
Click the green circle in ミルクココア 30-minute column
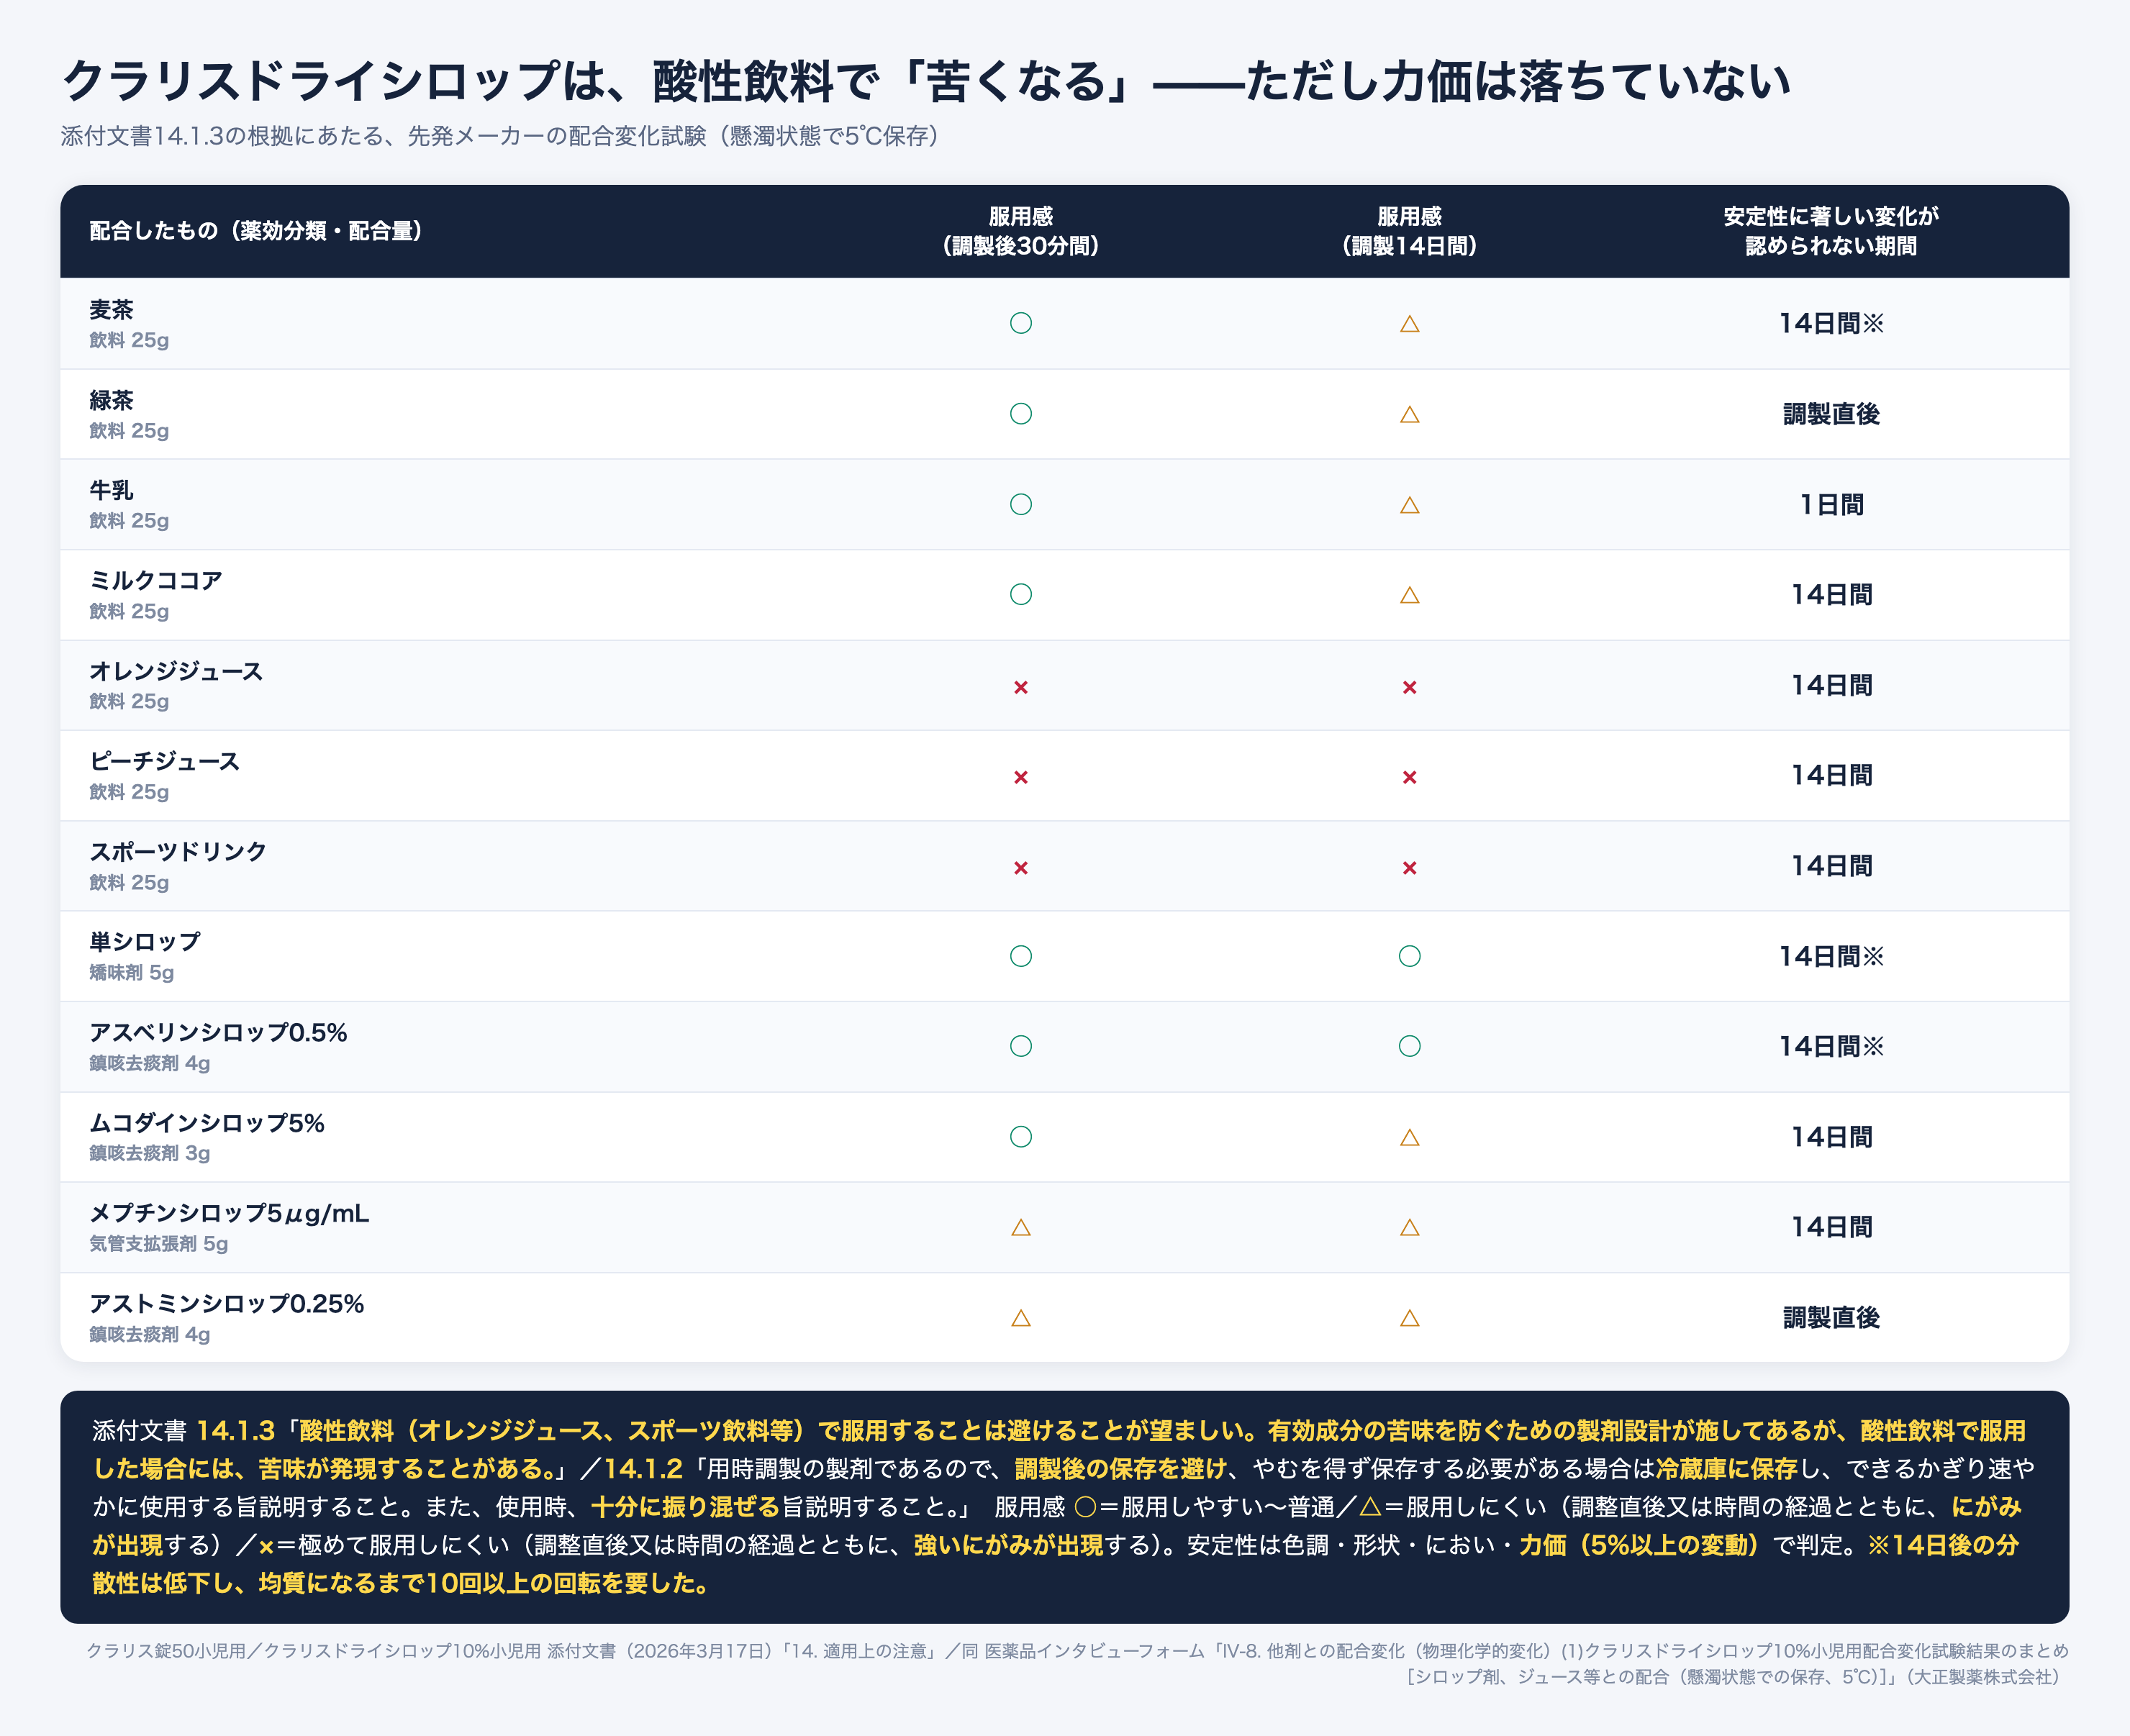point(1020,594)
